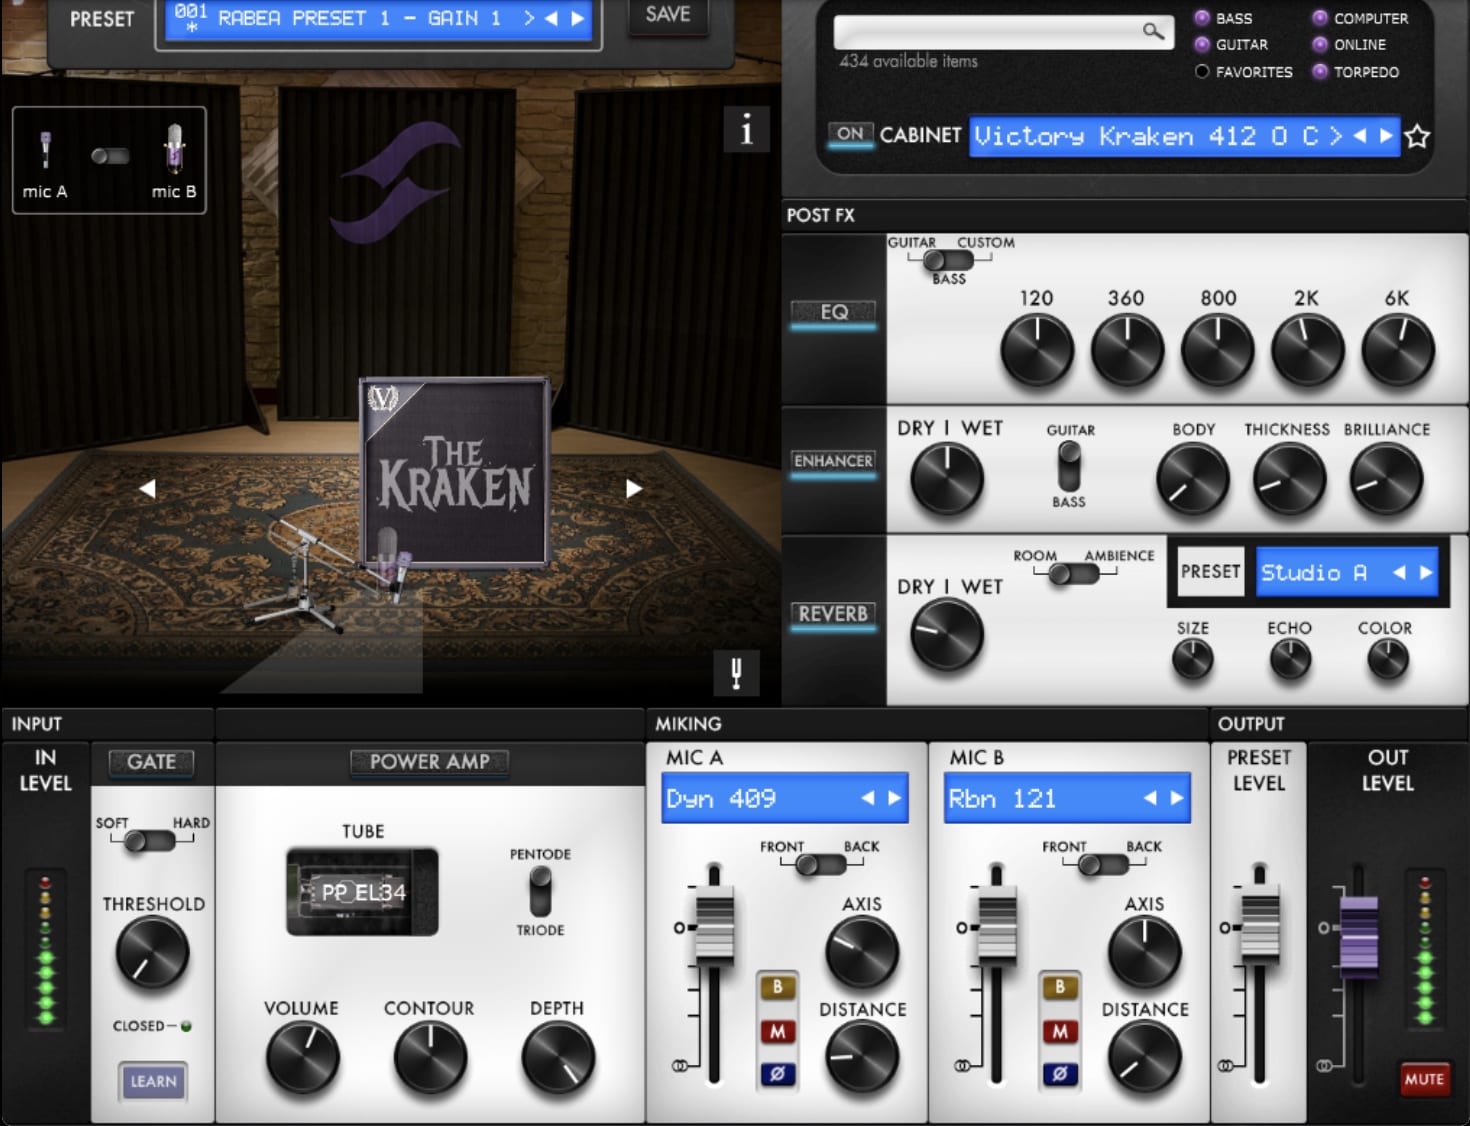1470x1126 pixels.
Task: Click the output MUTE button
Action: click(x=1424, y=1079)
